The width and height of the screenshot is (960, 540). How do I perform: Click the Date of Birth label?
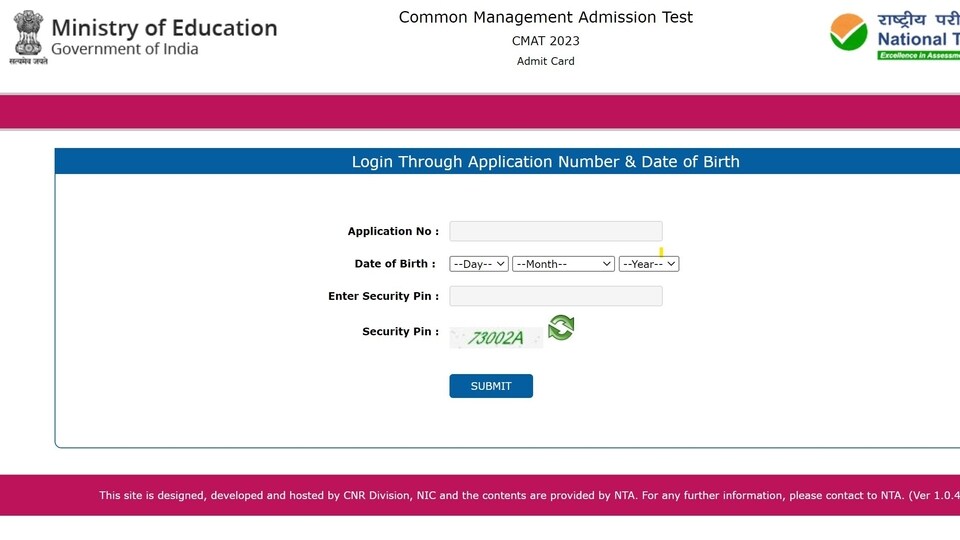coord(395,264)
